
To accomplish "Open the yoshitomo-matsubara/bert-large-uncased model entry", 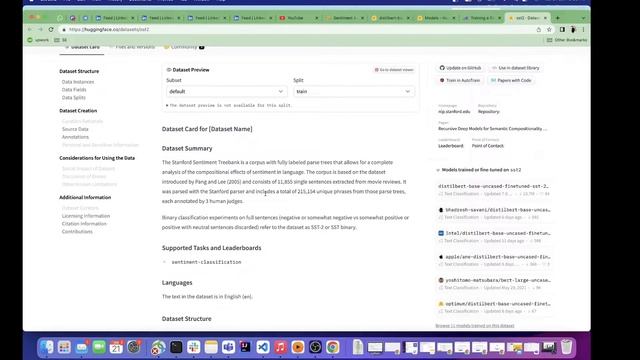I will tap(495, 284).
